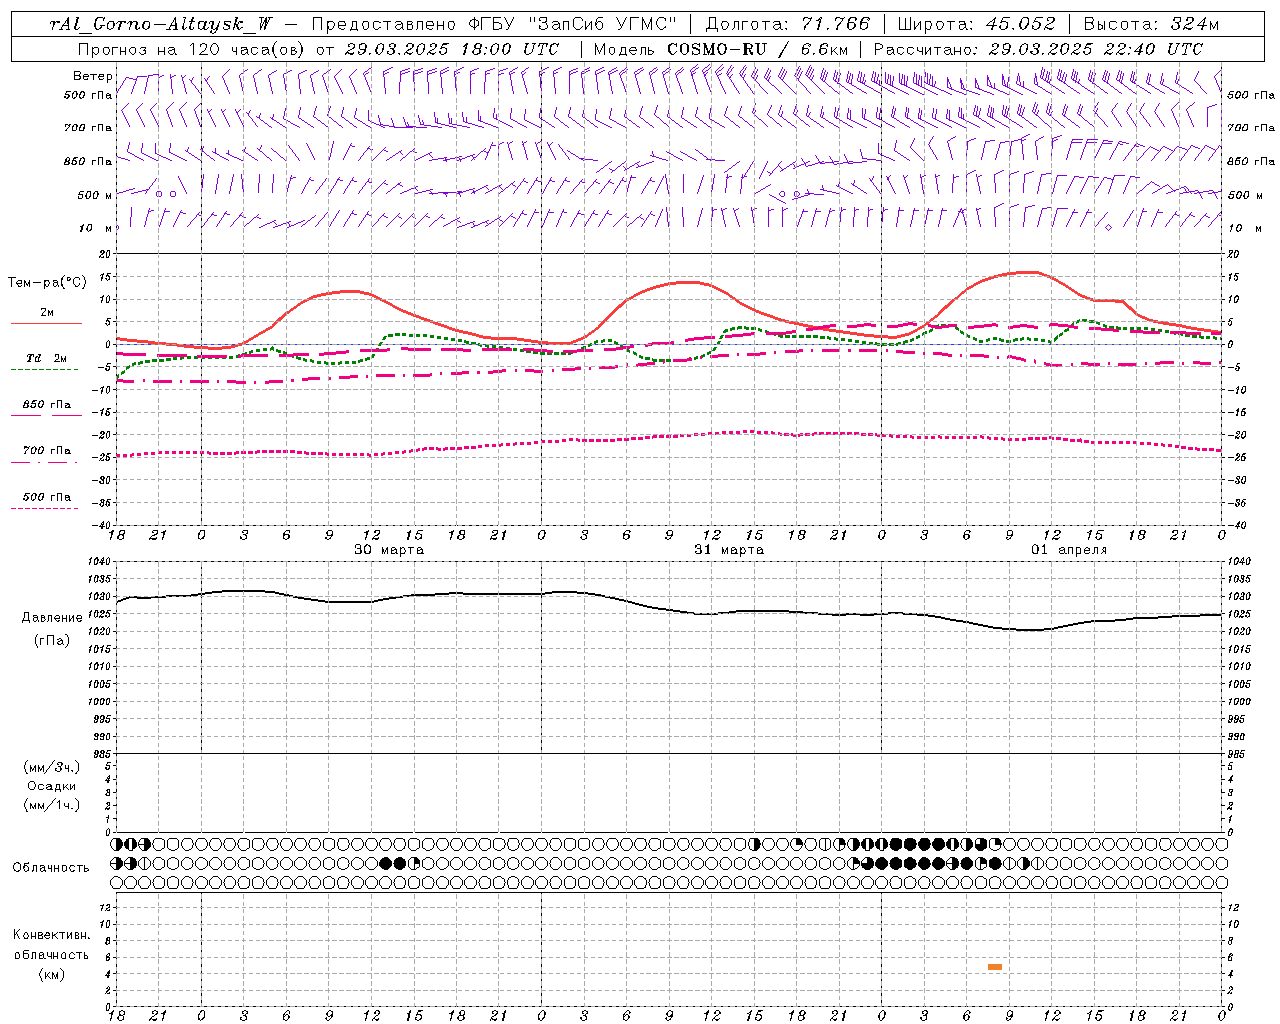1280x1024 pixels.
Task: Click the Облачность panel label
Action: pyautogui.click(x=51, y=868)
